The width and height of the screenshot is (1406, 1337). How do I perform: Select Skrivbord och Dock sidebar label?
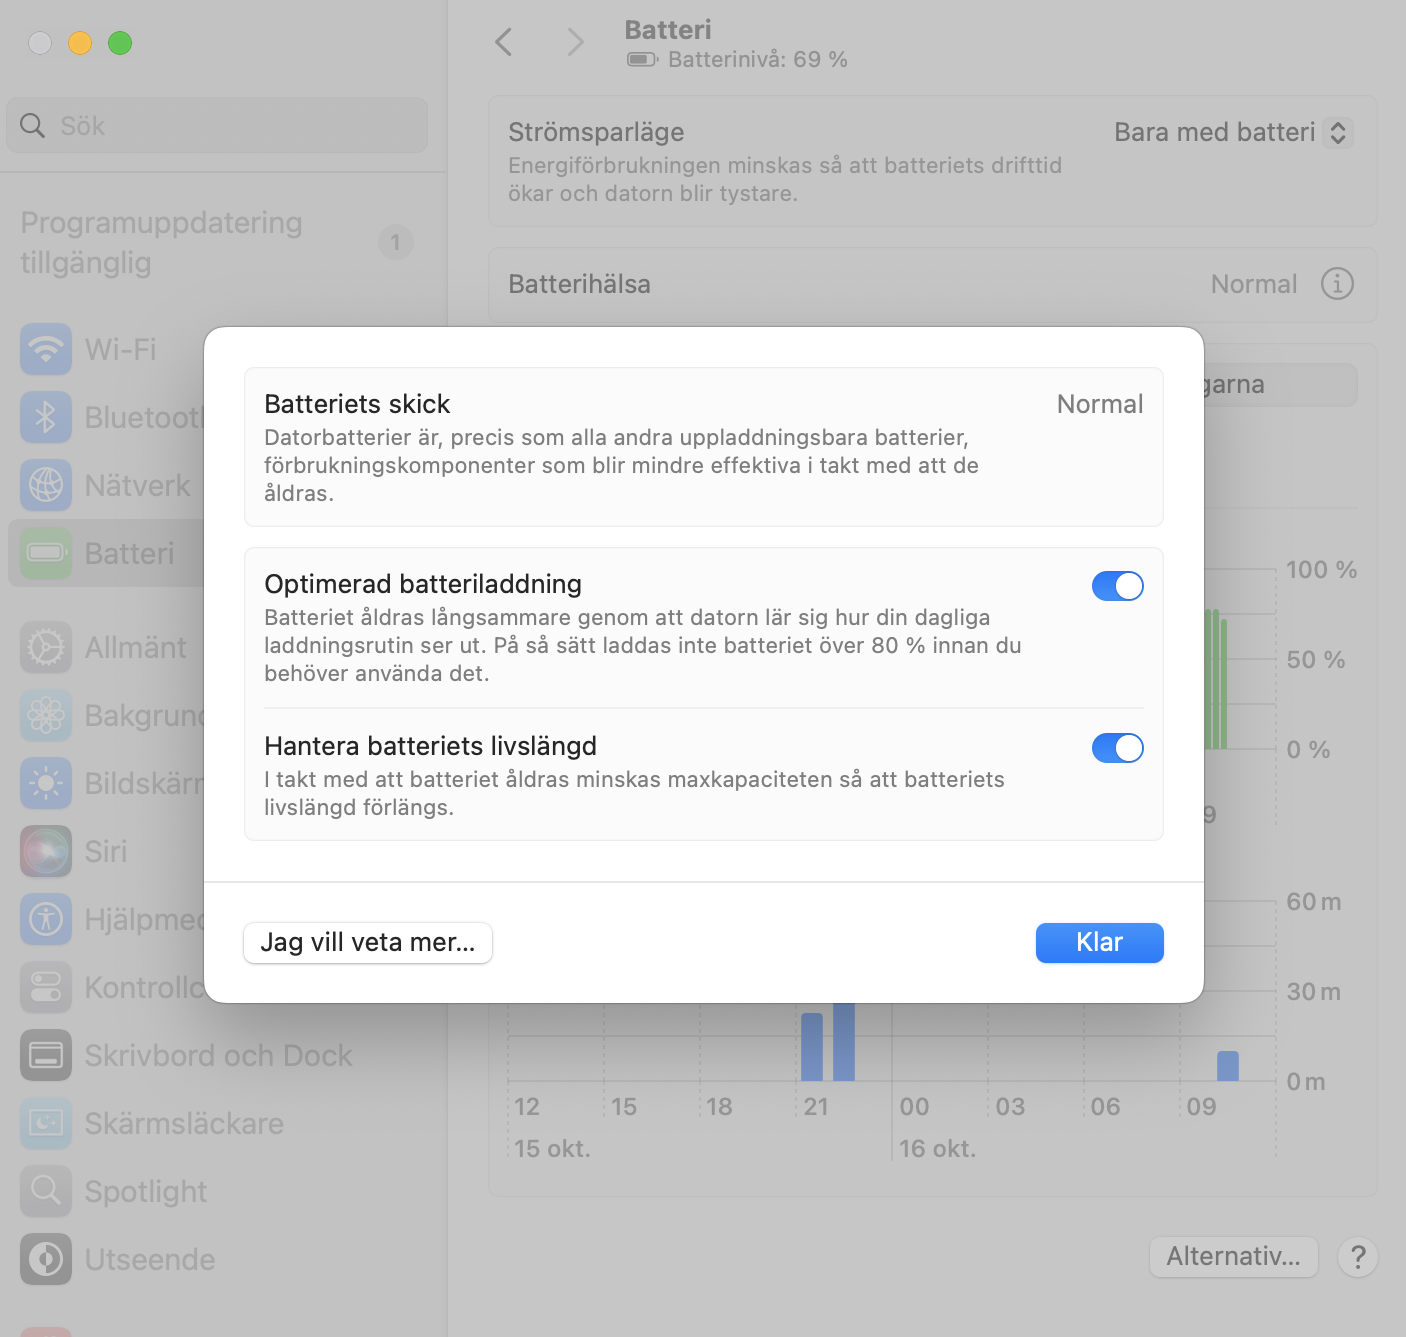tap(218, 1055)
